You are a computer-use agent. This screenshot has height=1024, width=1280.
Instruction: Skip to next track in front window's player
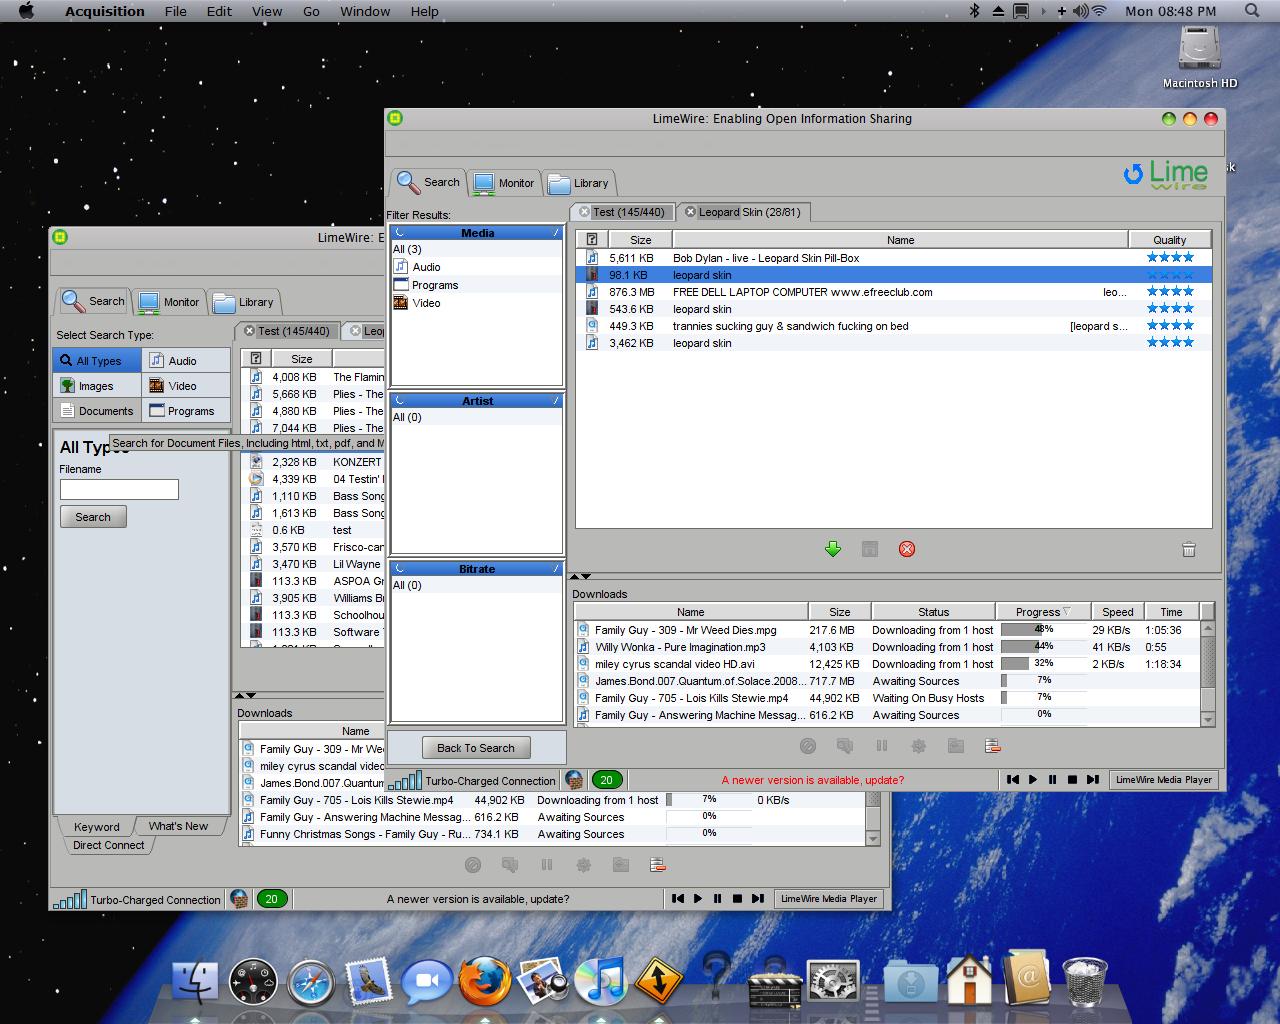click(1092, 780)
